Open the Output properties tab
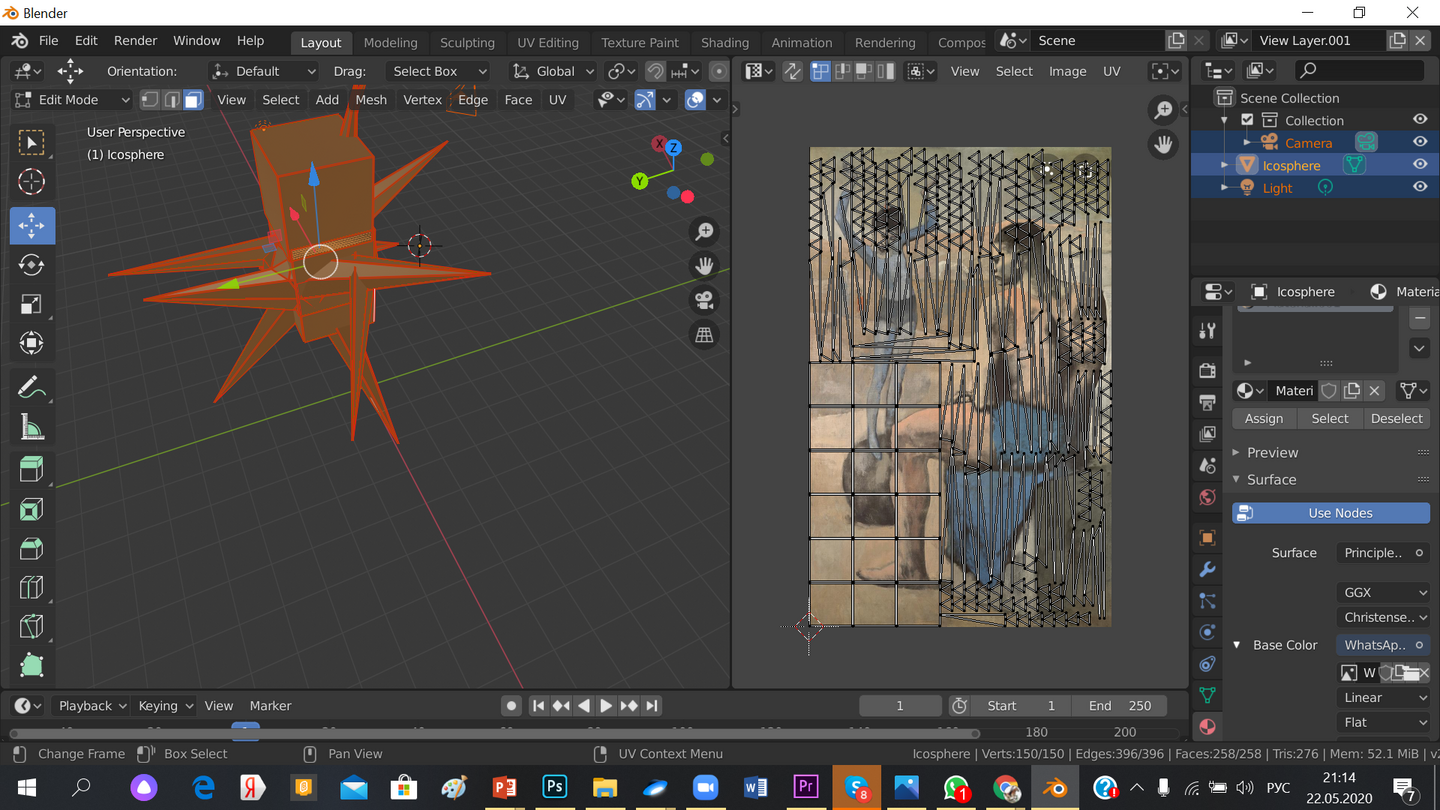This screenshot has height=810, width=1440. coord(1208,402)
